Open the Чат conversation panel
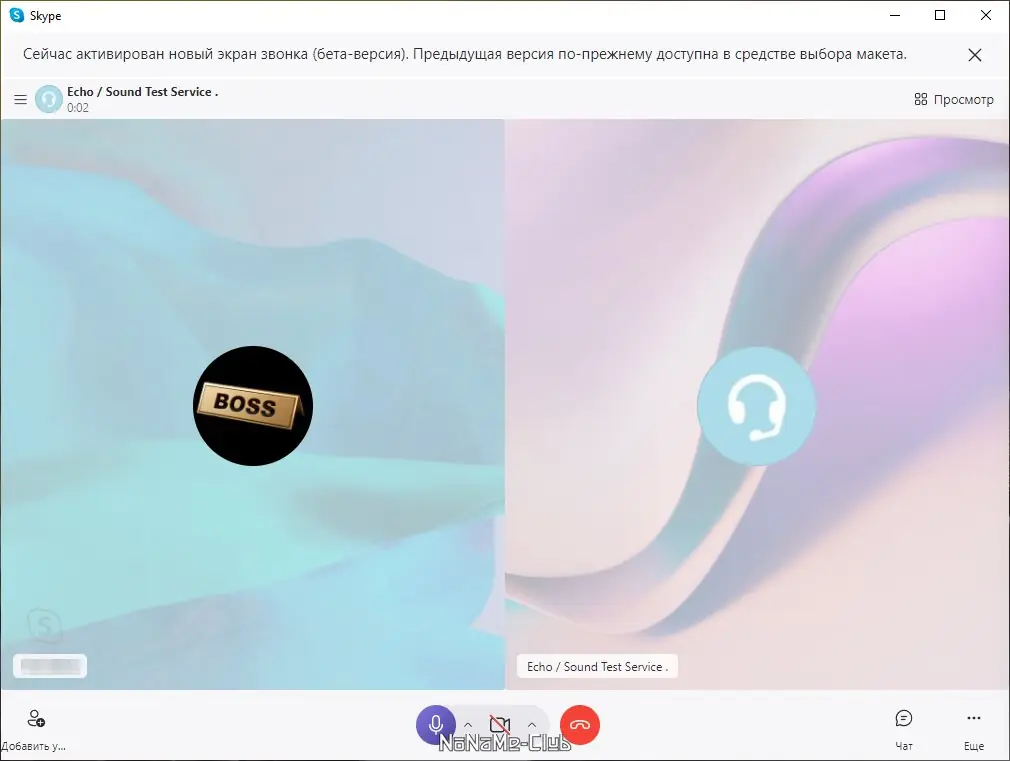The height and width of the screenshot is (761, 1010). pyautogui.click(x=904, y=729)
